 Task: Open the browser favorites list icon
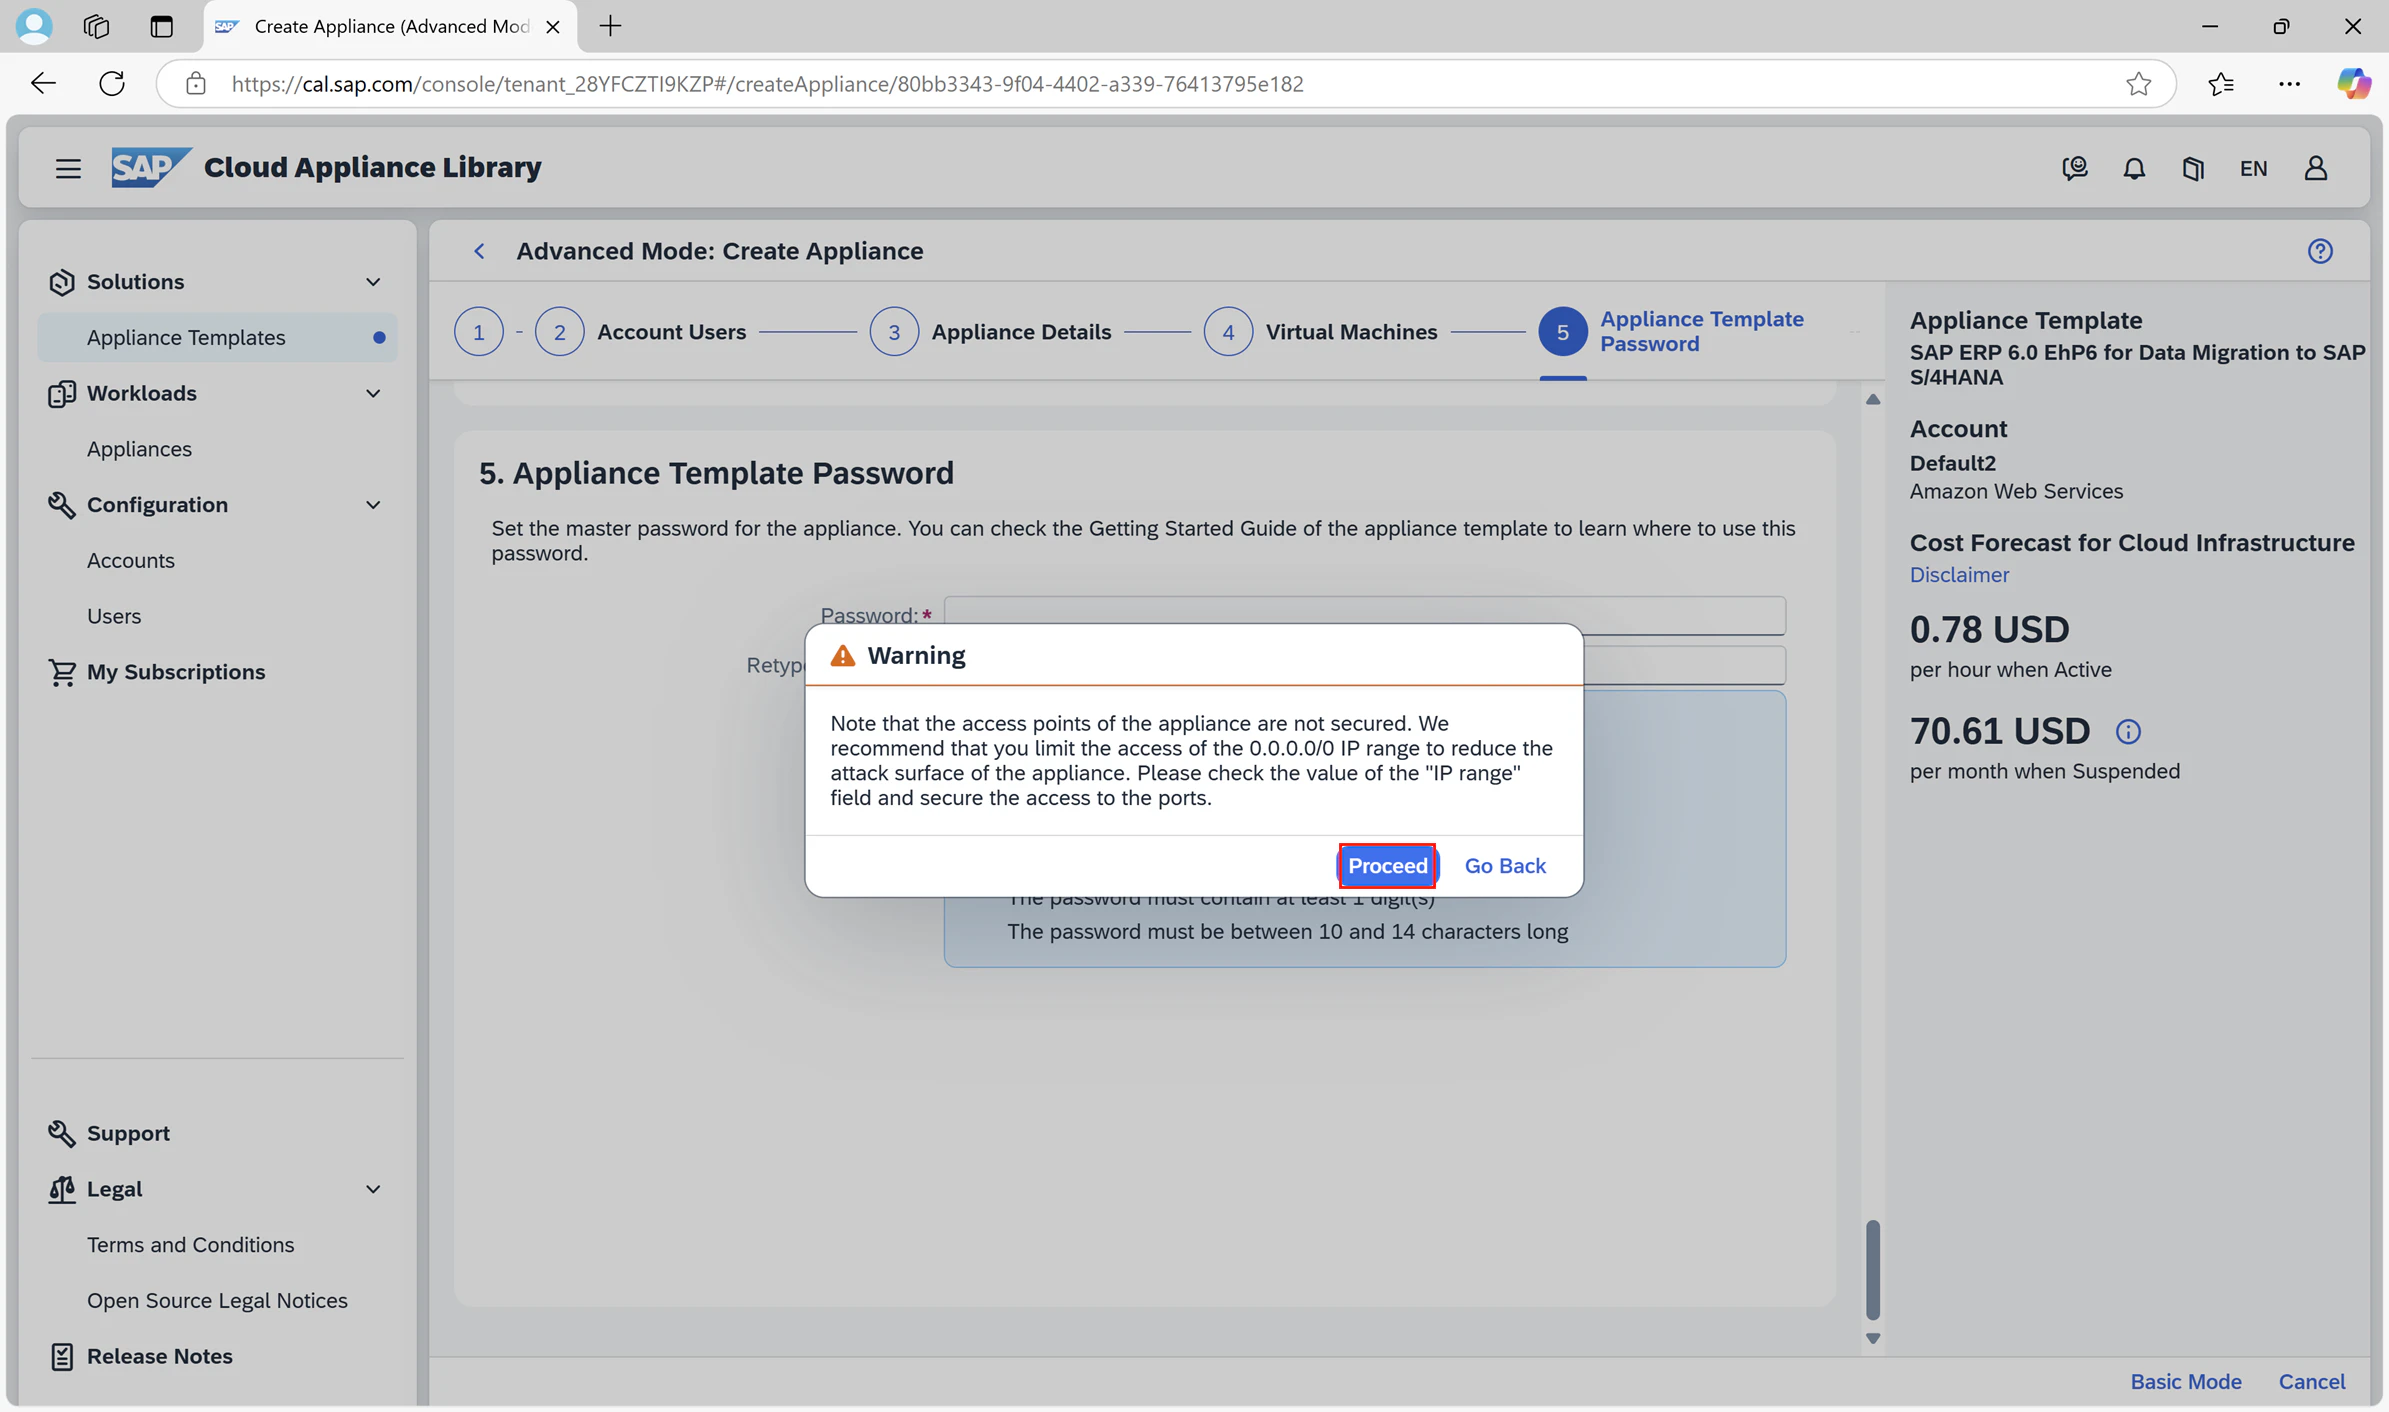2221,84
